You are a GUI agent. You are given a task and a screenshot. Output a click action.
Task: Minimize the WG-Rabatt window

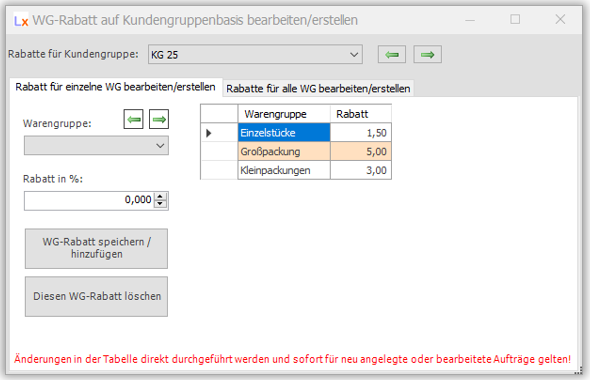[x=470, y=20]
